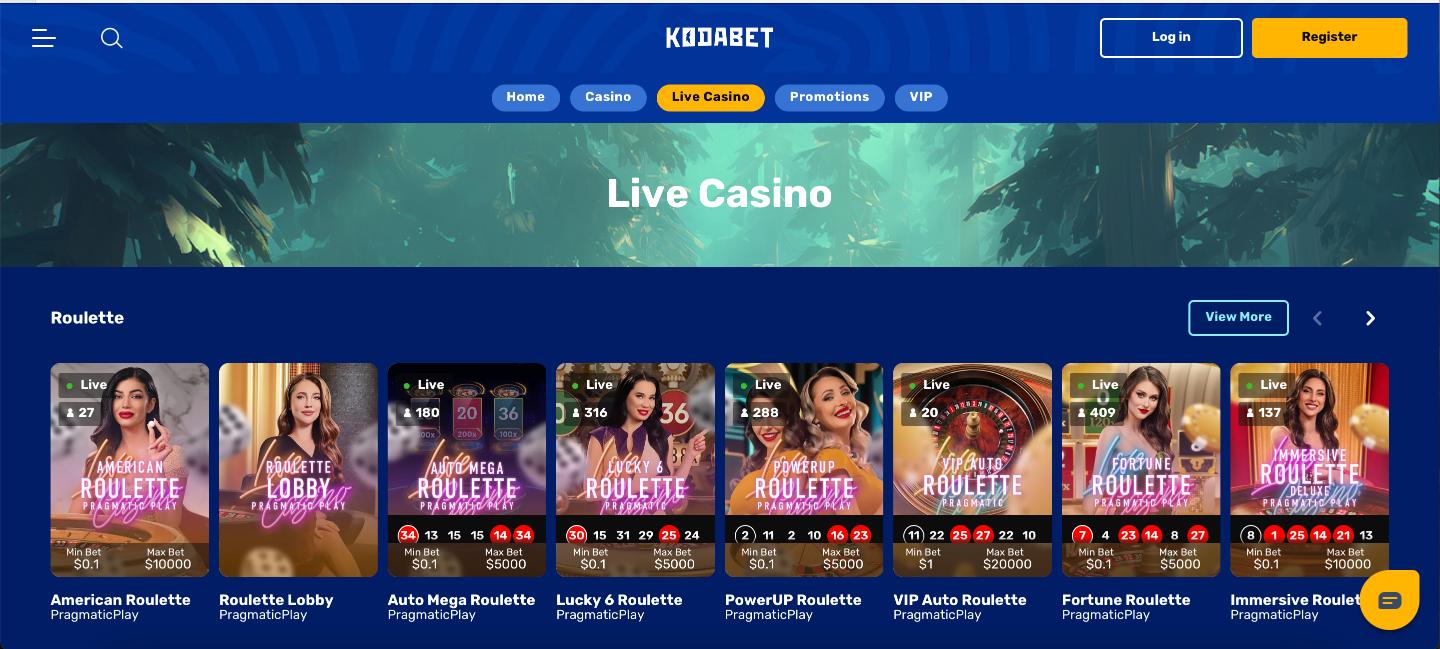Click the Log in button
The image size is (1440, 649).
pyautogui.click(x=1171, y=38)
